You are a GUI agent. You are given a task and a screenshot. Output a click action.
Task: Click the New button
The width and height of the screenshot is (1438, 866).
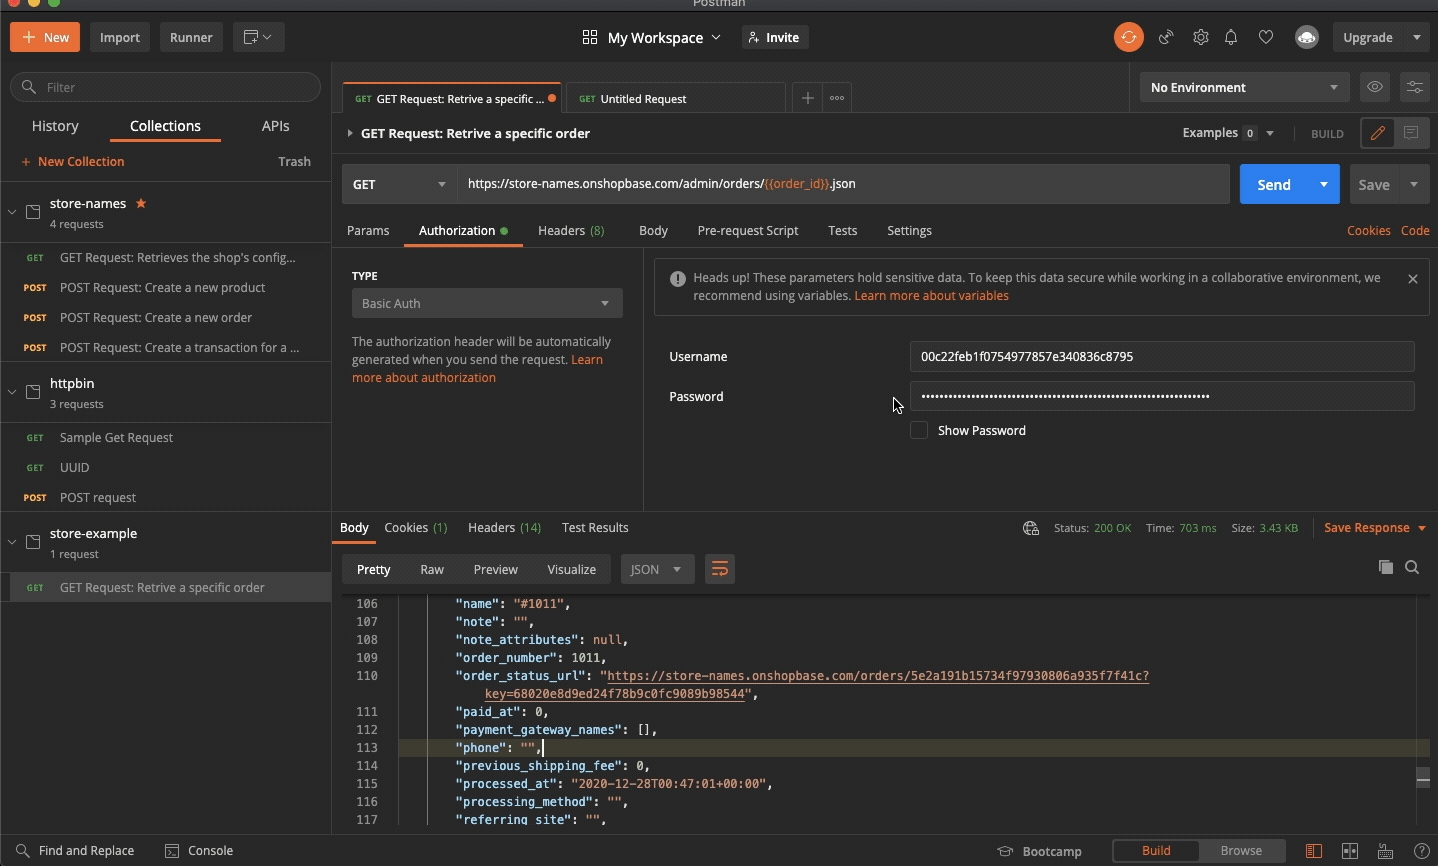click(x=46, y=37)
